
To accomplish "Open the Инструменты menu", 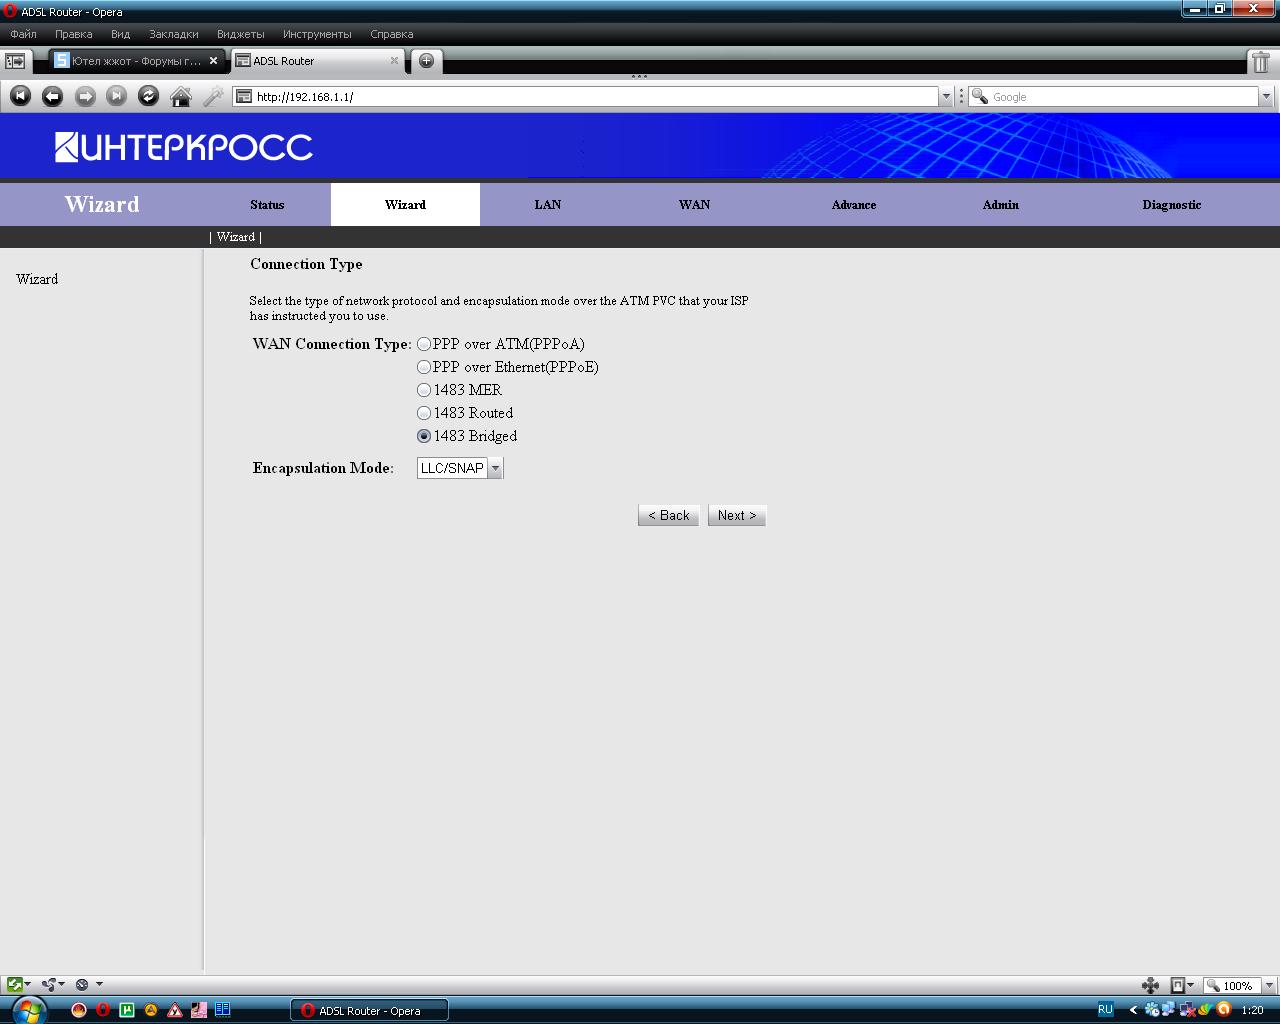I will pos(317,34).
